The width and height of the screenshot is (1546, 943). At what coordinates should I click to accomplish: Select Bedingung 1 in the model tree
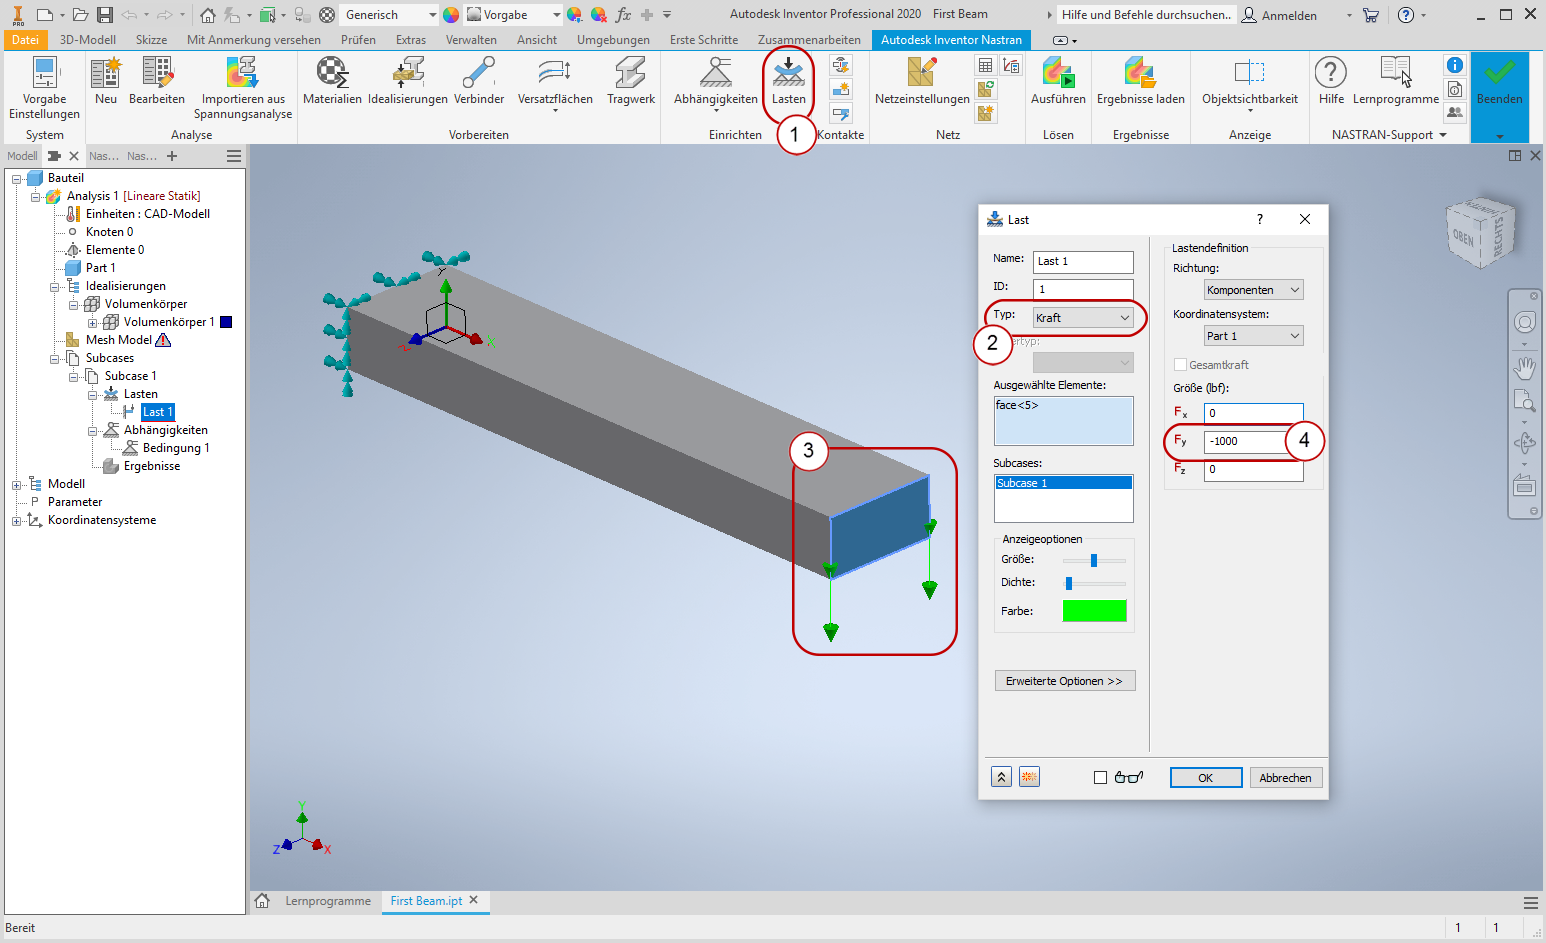click(176, 448)
